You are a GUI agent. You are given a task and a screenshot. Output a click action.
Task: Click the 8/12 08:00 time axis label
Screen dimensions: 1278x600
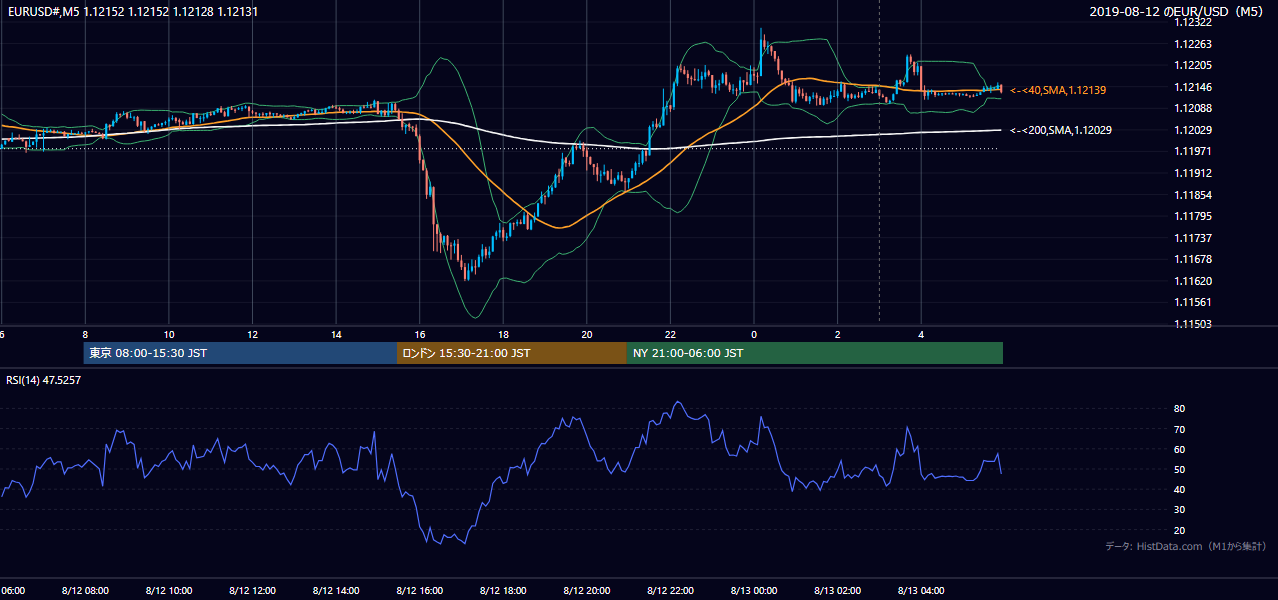pos(85,591)
